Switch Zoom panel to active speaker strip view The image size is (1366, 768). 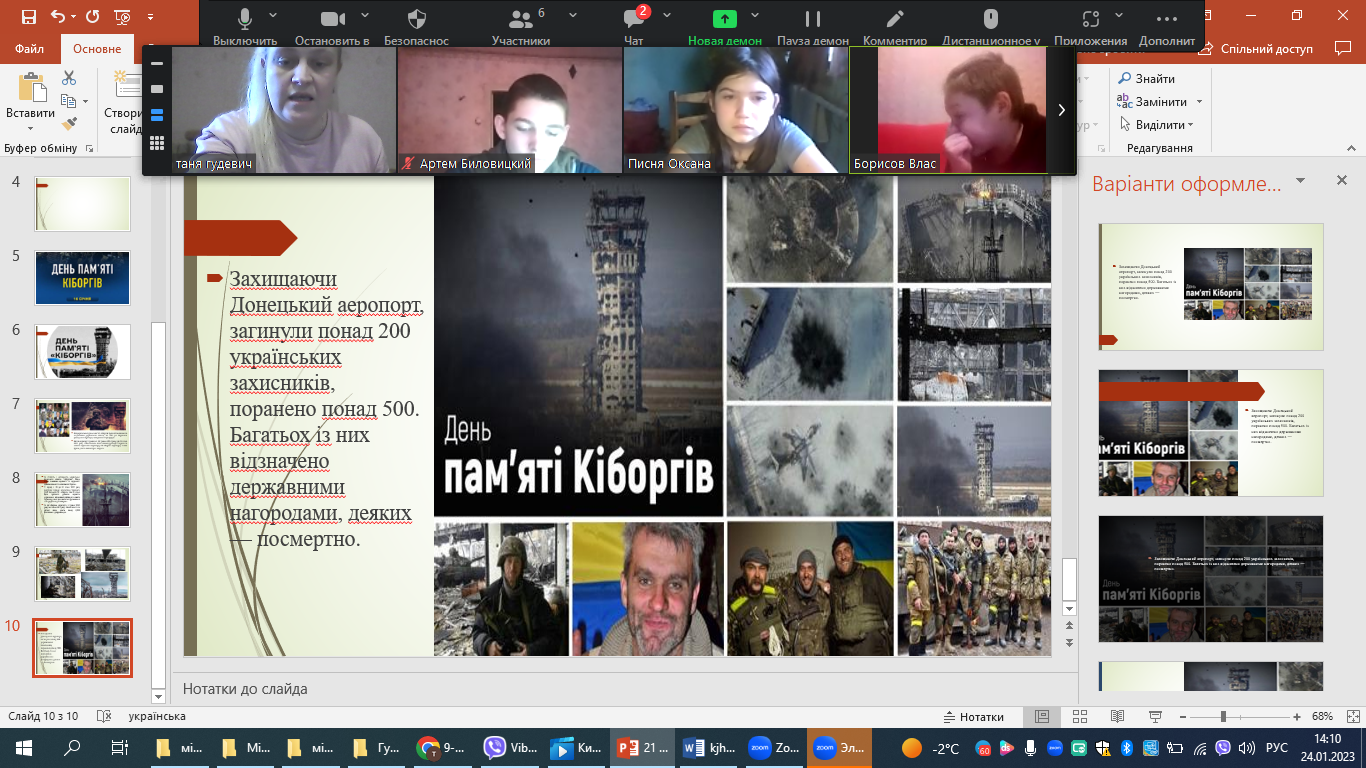(157, 116)
